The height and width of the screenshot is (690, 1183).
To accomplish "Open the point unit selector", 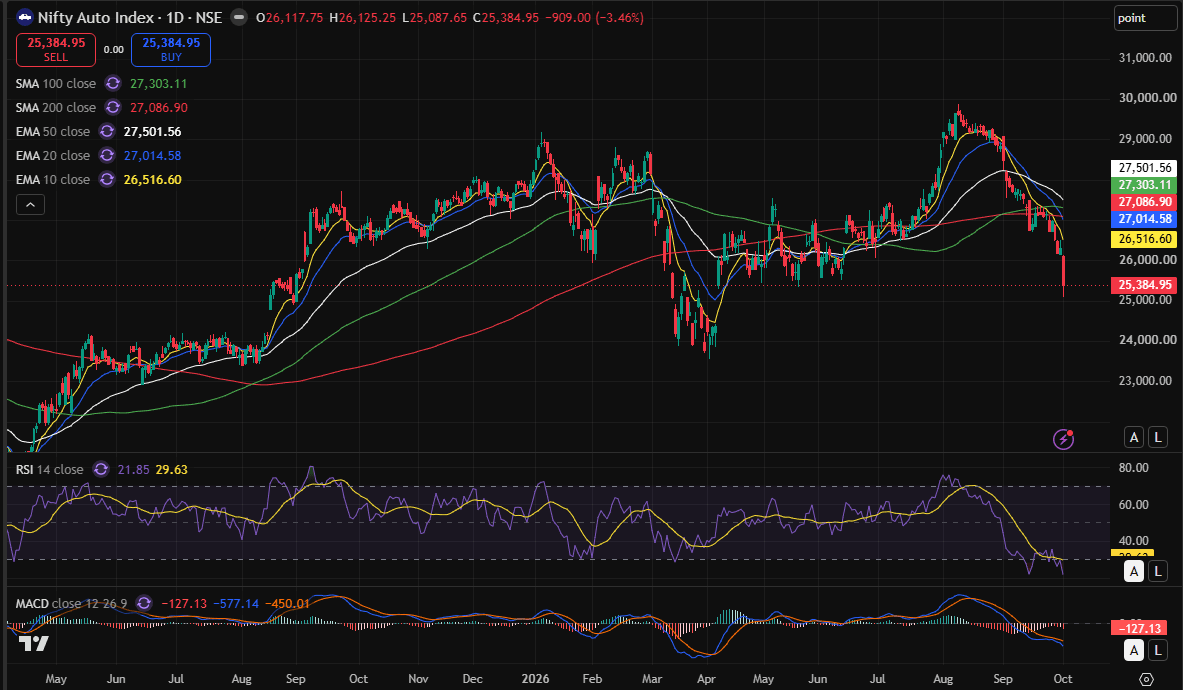I will [1145, 18].
